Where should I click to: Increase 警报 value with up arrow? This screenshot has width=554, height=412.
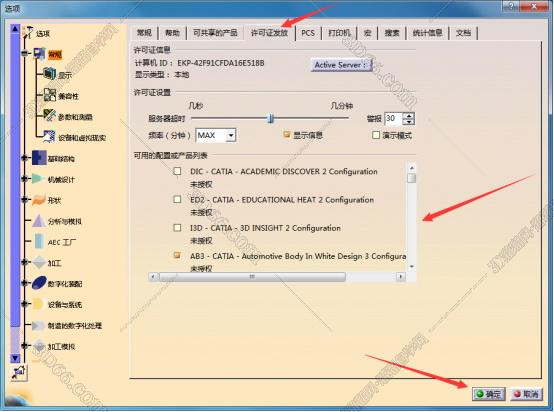pos(409,115)
